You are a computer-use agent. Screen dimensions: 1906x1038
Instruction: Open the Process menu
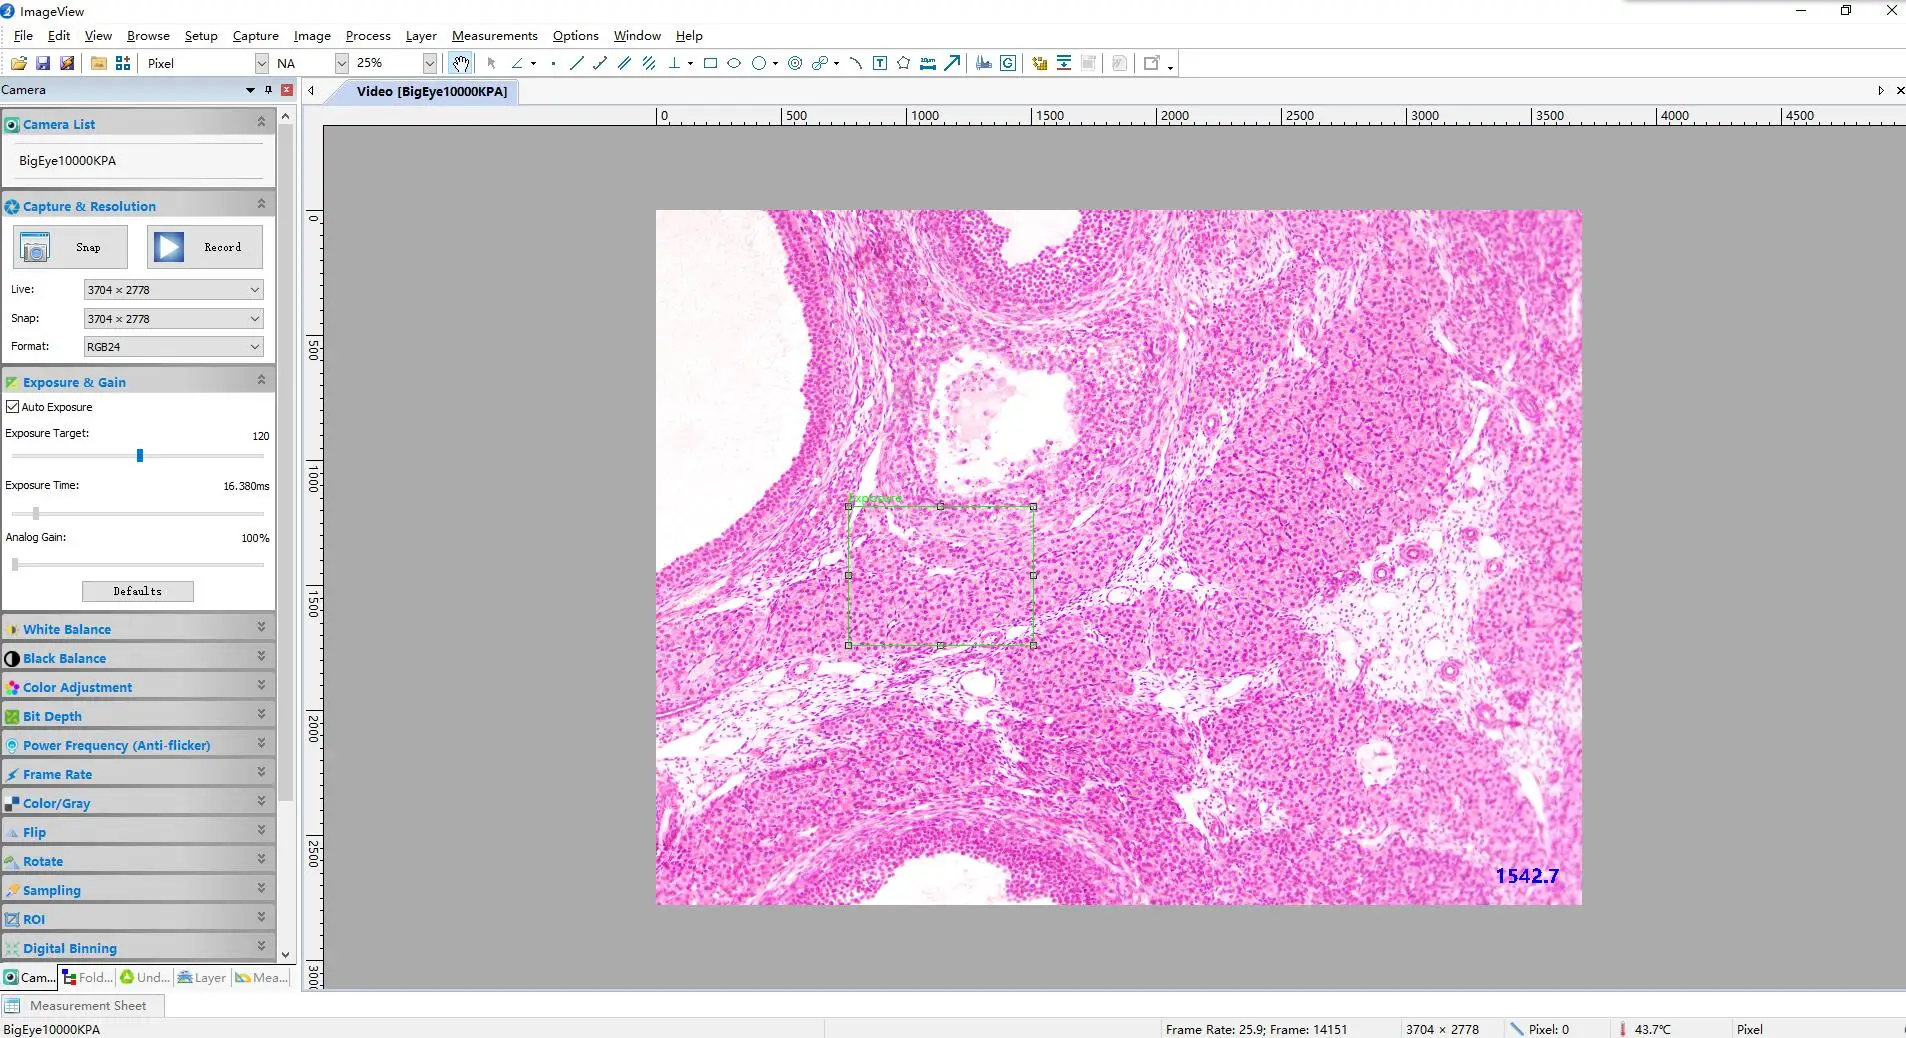click(368, 36)
